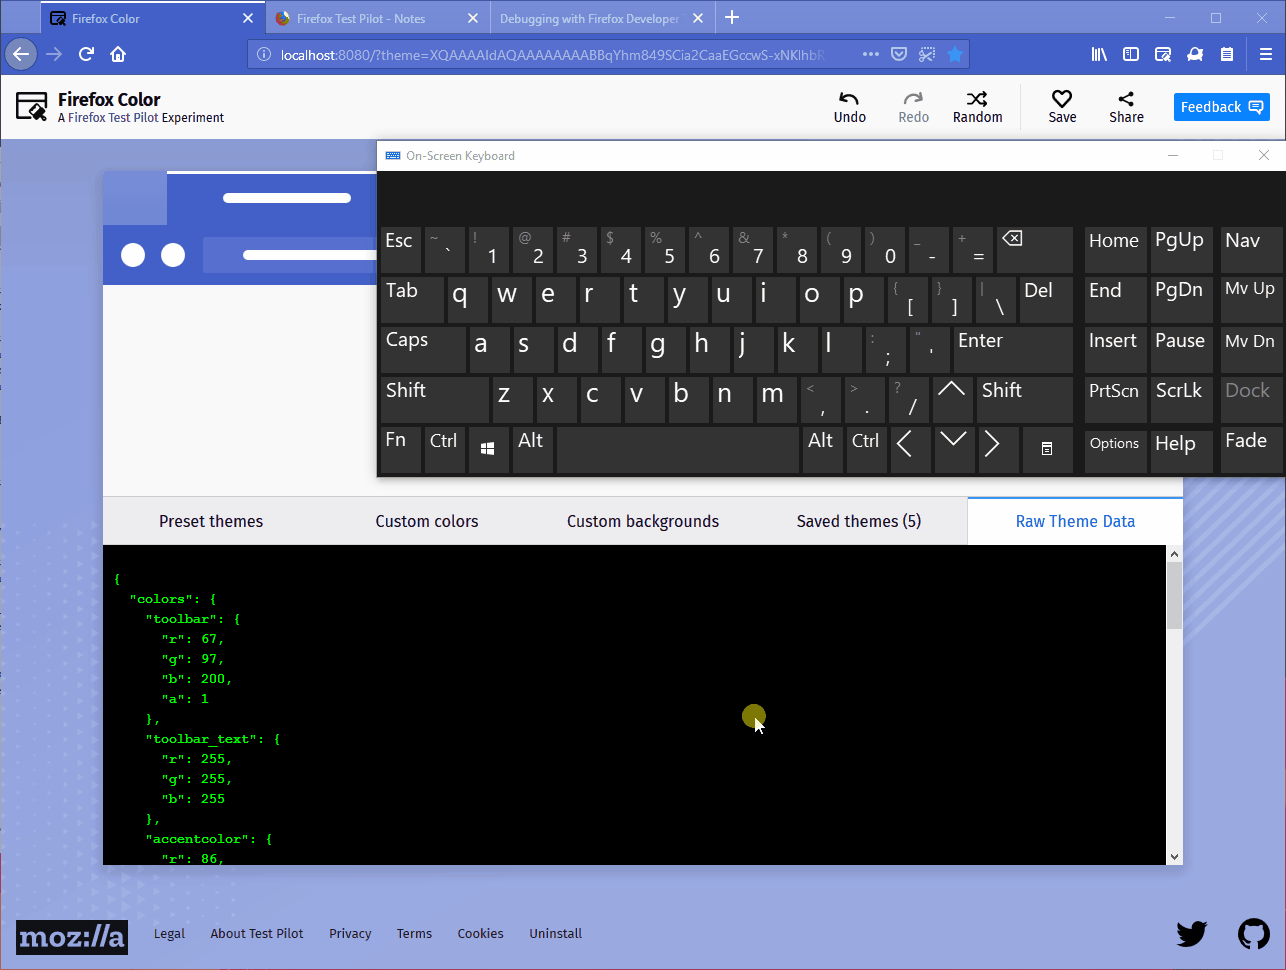Open the Firefox Color extension toolbar icon
1286x970 pixels.
pos(1163,54)
